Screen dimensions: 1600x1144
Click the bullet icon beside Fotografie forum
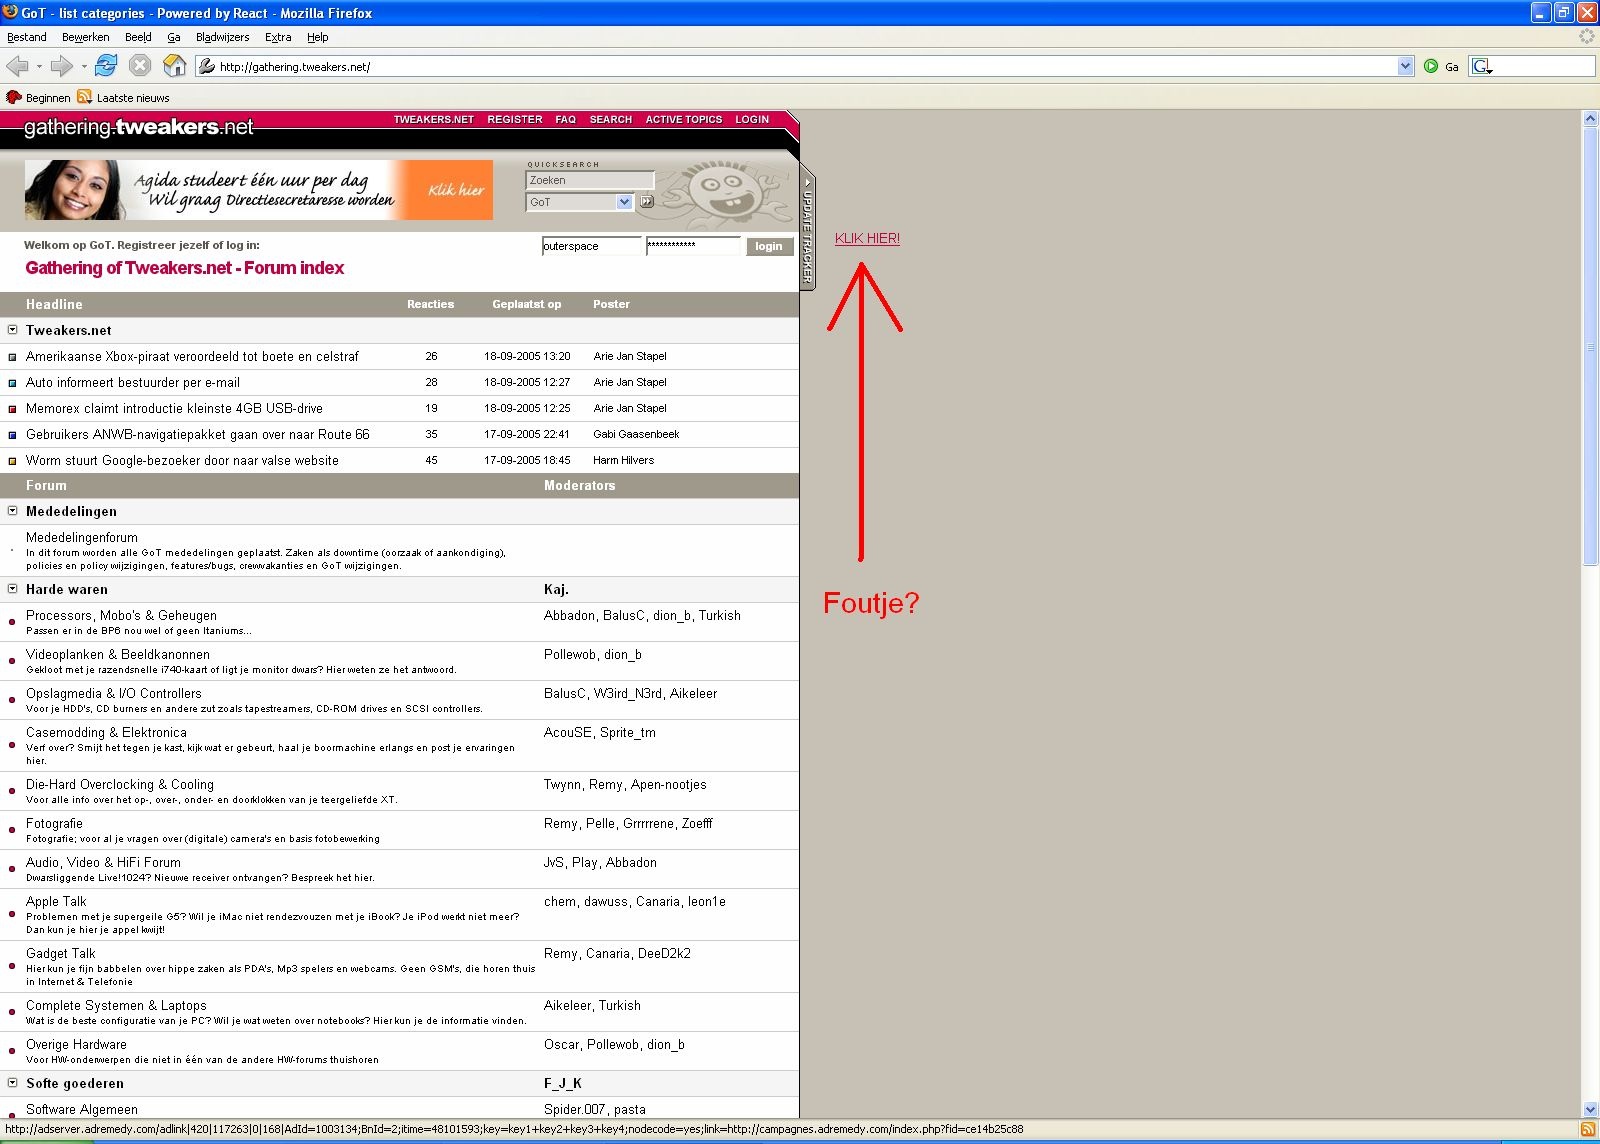click(x=12, y=830)
